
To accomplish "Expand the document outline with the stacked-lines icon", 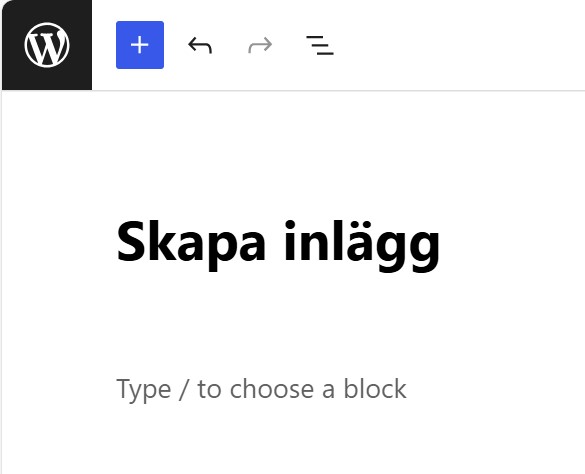I will tap(320, 45).
